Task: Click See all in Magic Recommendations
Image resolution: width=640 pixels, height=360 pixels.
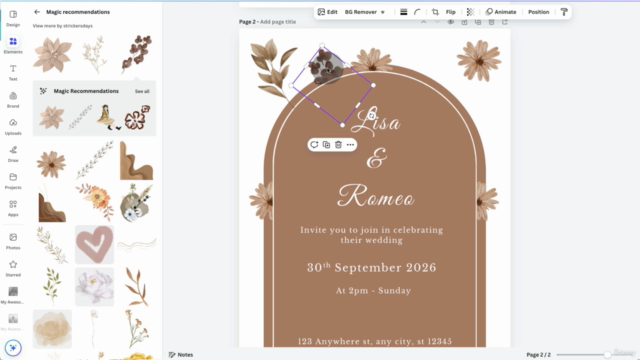Action: tap(142, 91)
